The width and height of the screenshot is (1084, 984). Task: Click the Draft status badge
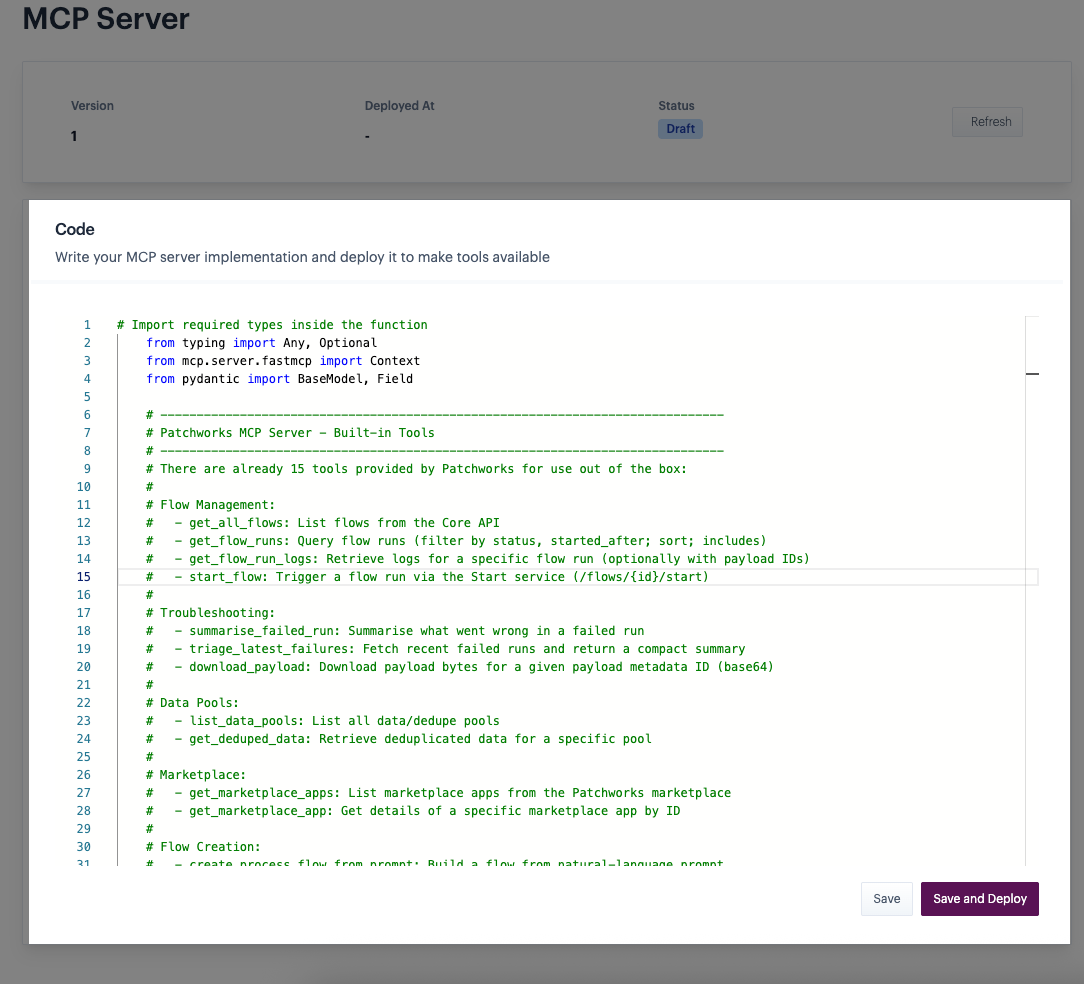coord(680,129)
